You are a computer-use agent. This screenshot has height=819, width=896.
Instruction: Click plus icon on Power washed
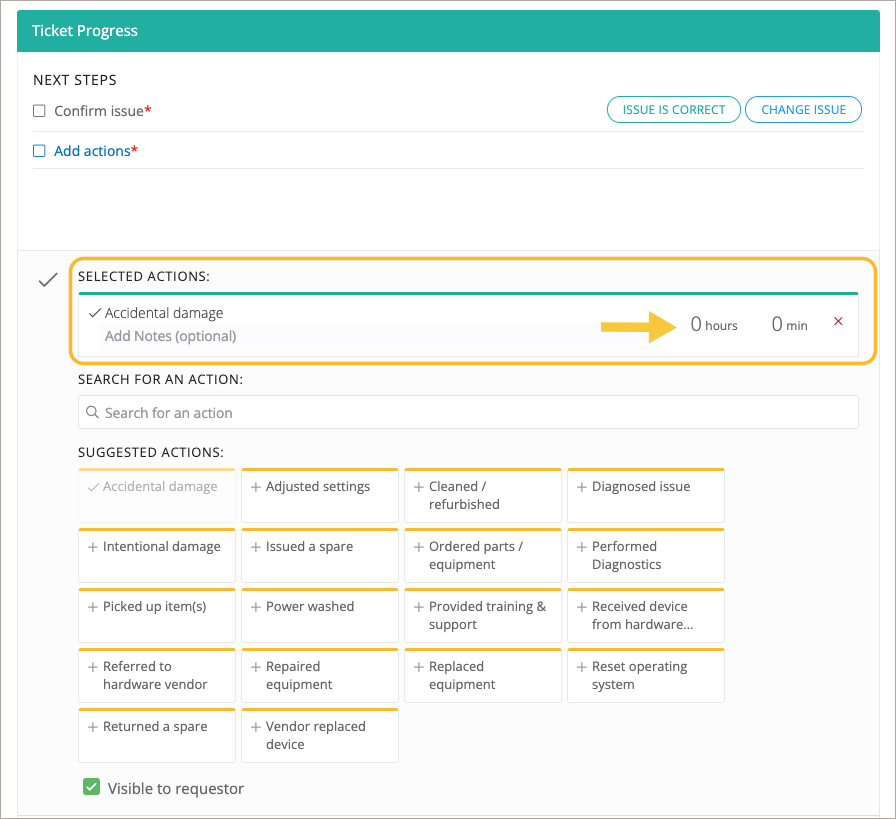coord(256,607)
